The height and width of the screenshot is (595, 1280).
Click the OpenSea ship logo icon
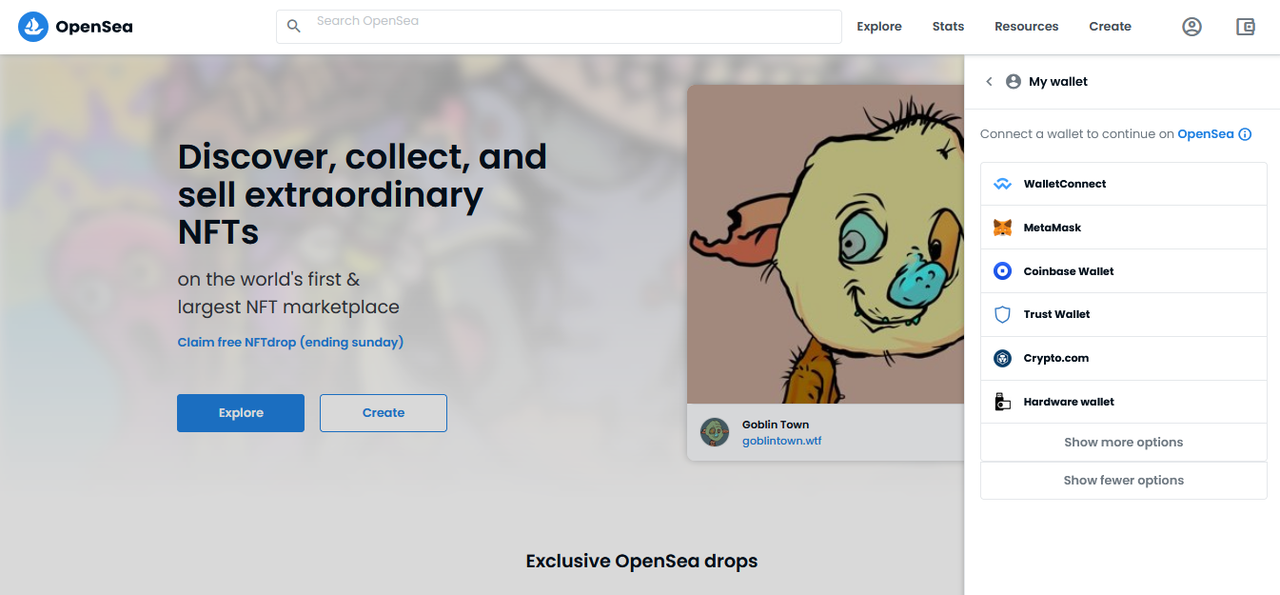click(x=33, y=27)
